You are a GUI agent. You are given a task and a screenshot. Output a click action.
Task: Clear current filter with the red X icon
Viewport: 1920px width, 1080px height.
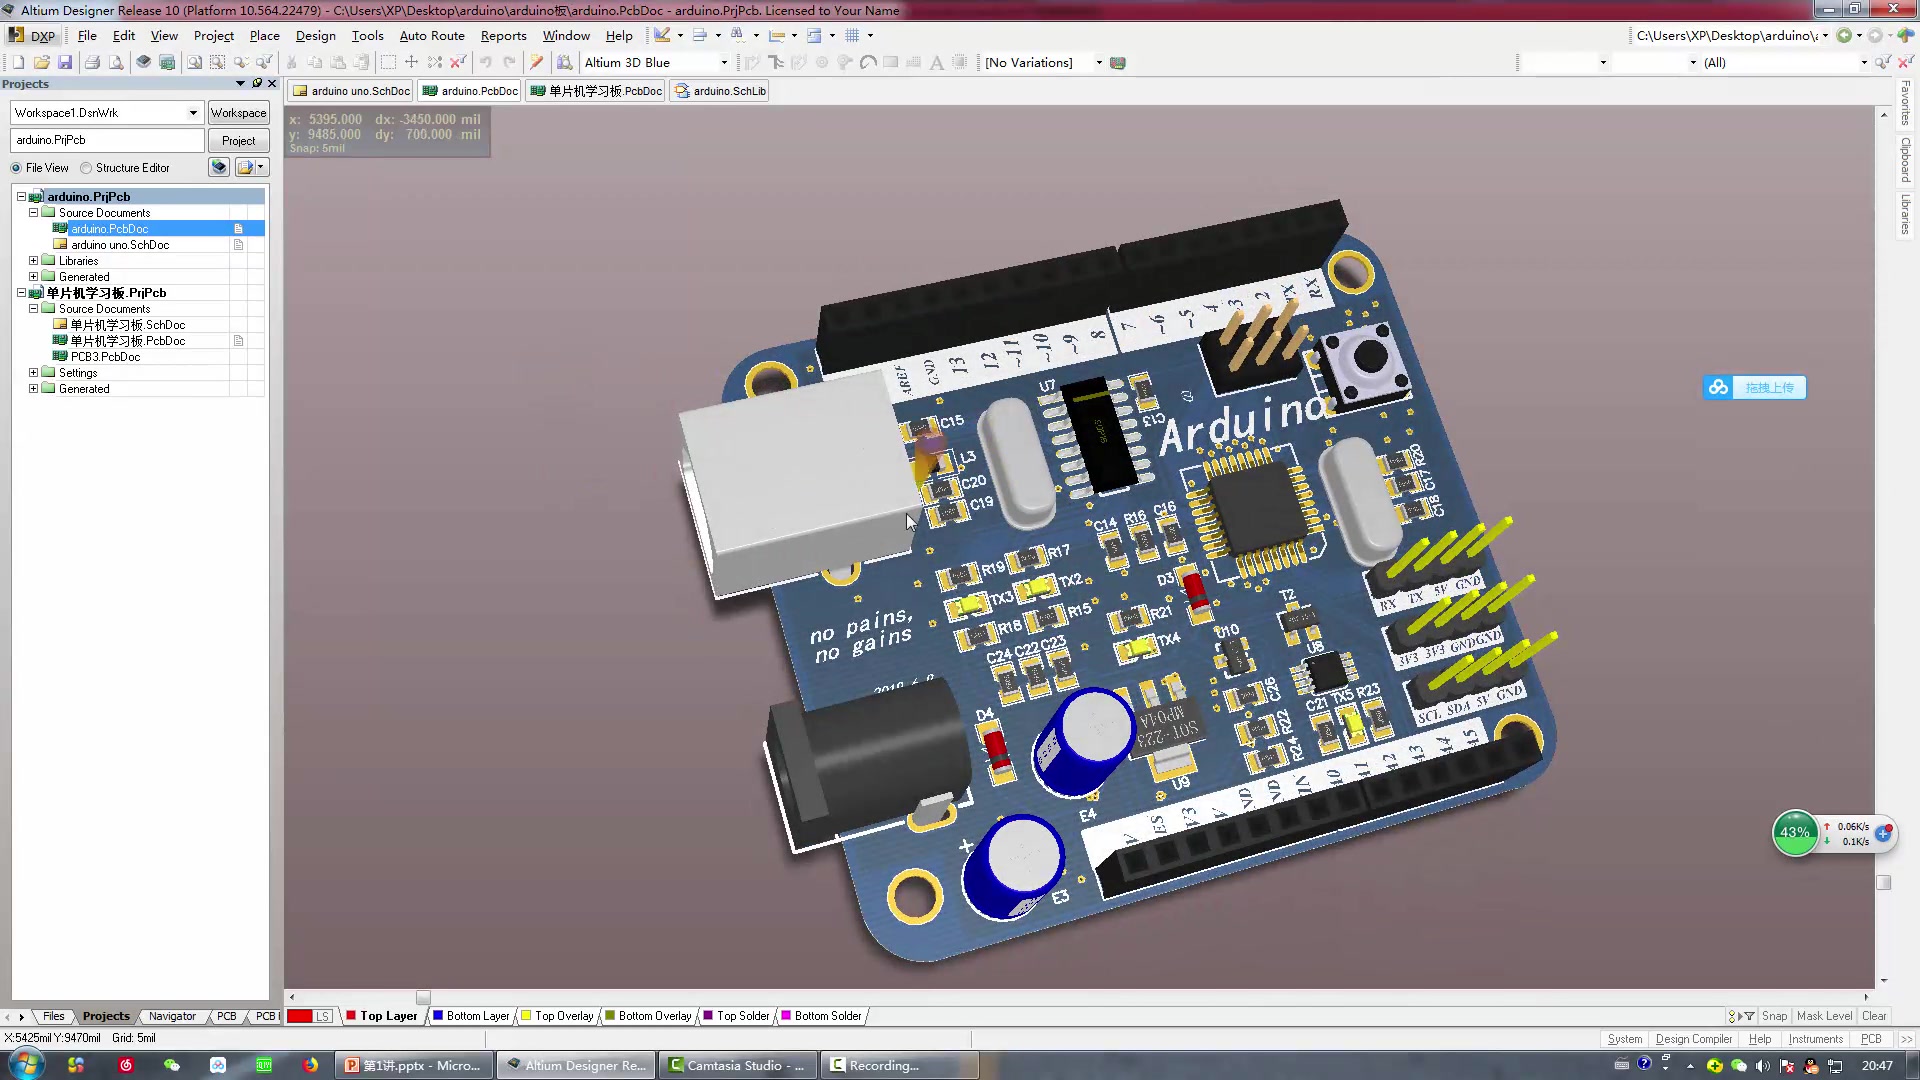(458, 62)
